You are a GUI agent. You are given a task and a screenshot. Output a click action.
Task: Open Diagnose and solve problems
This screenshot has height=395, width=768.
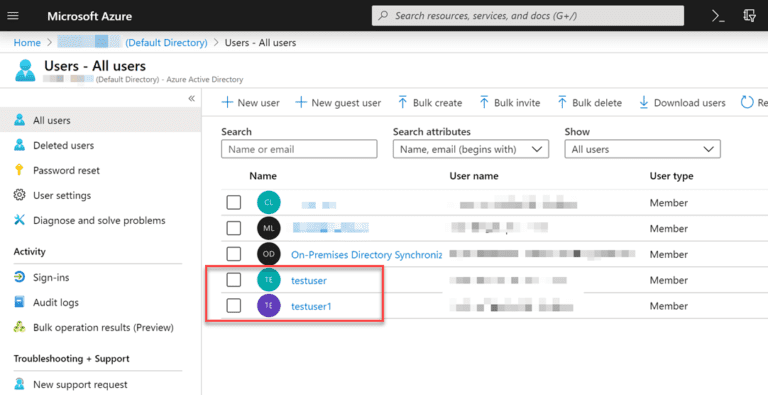(x=100, y=220)
